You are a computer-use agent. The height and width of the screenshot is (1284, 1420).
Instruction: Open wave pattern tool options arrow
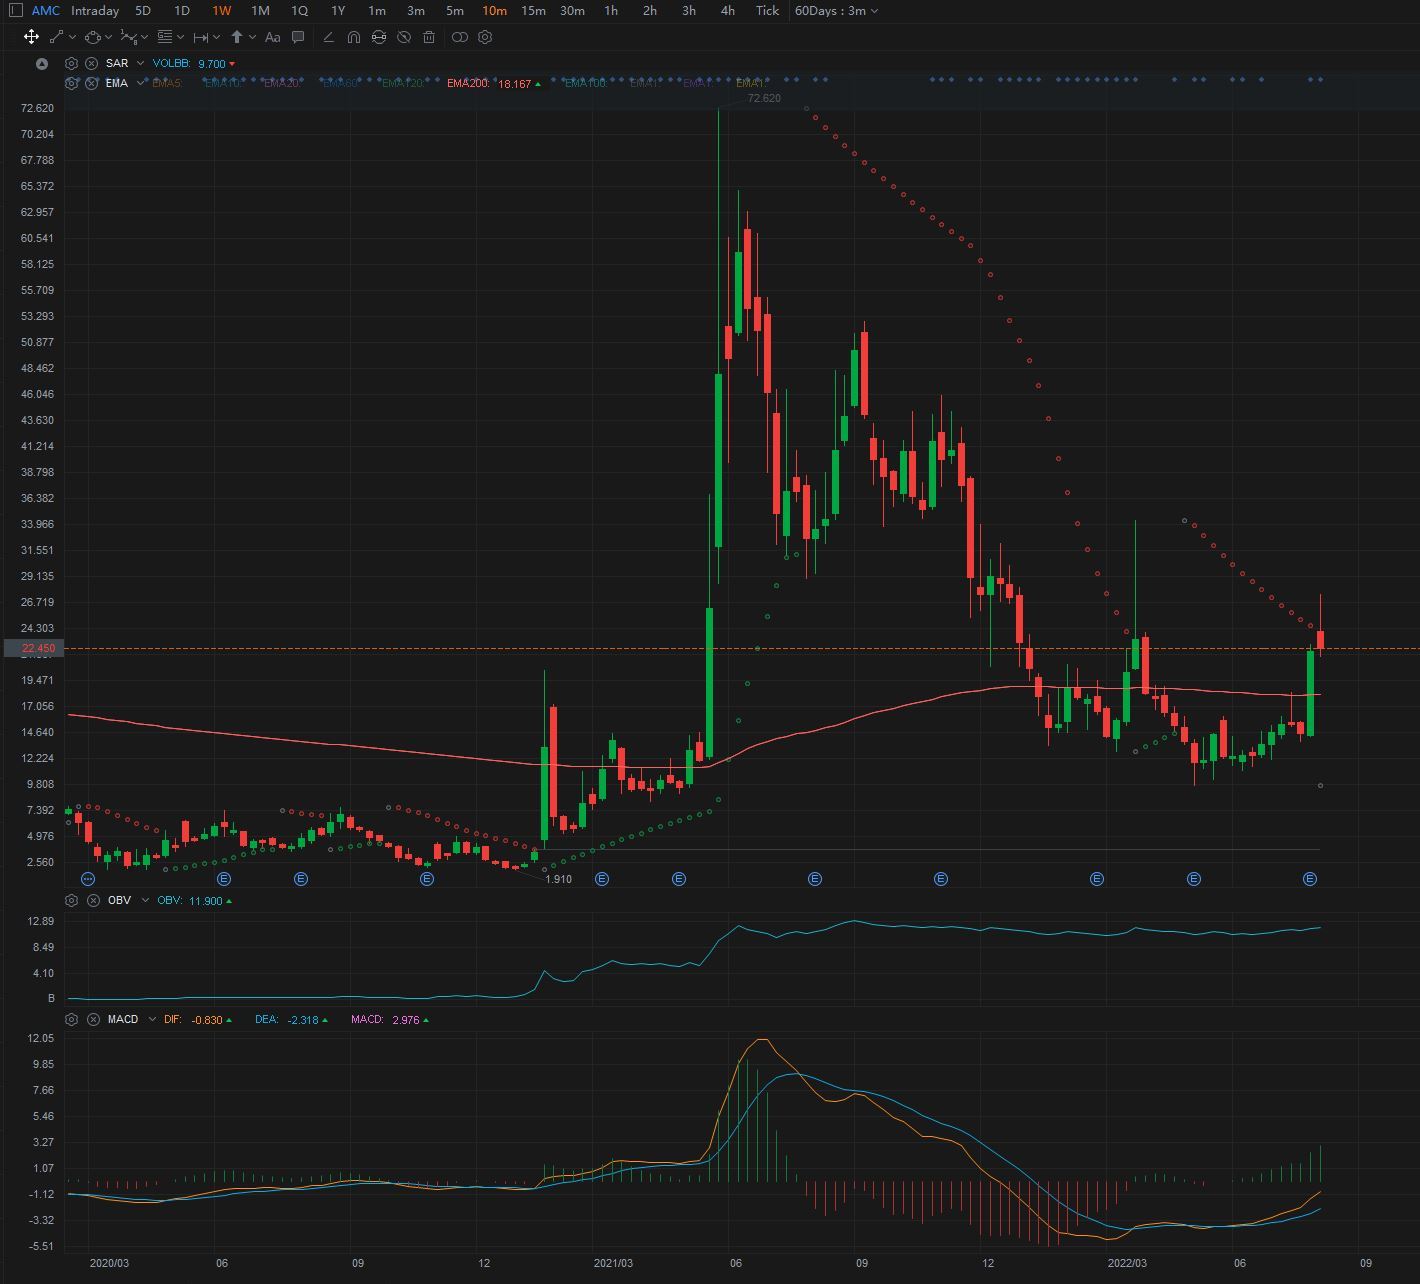[145, 37]
